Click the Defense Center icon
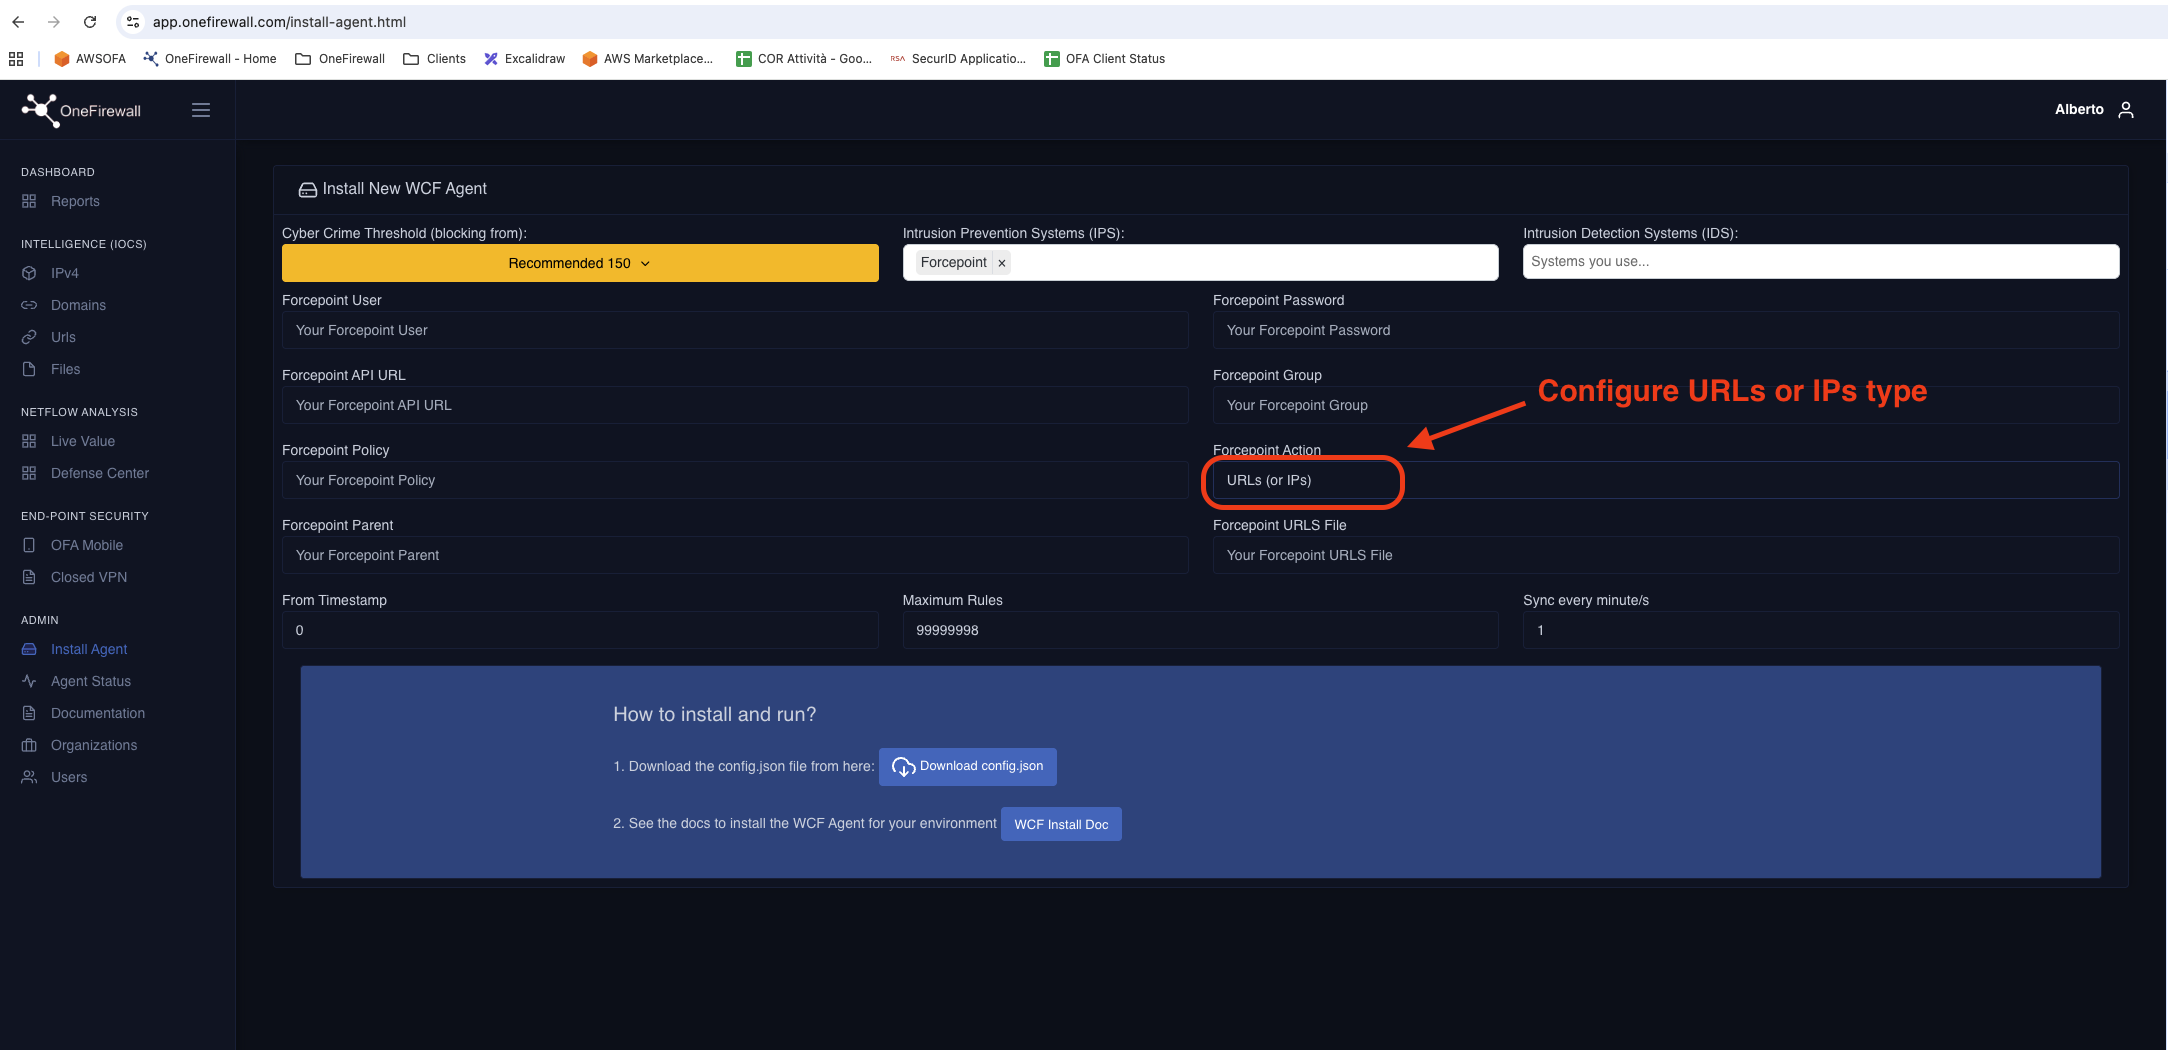The image size is (2168, 1050). click(29, 473)
